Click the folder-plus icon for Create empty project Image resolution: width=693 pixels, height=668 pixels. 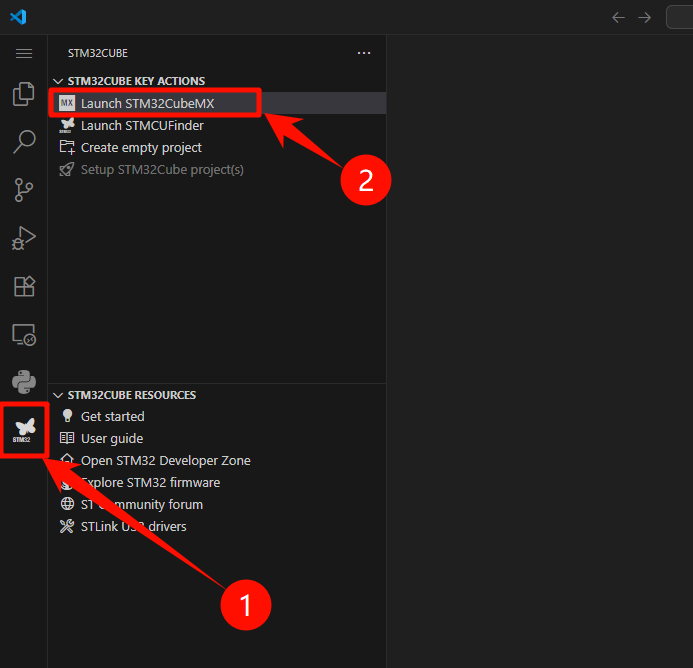pyautogui.click(x=67, y=147)
